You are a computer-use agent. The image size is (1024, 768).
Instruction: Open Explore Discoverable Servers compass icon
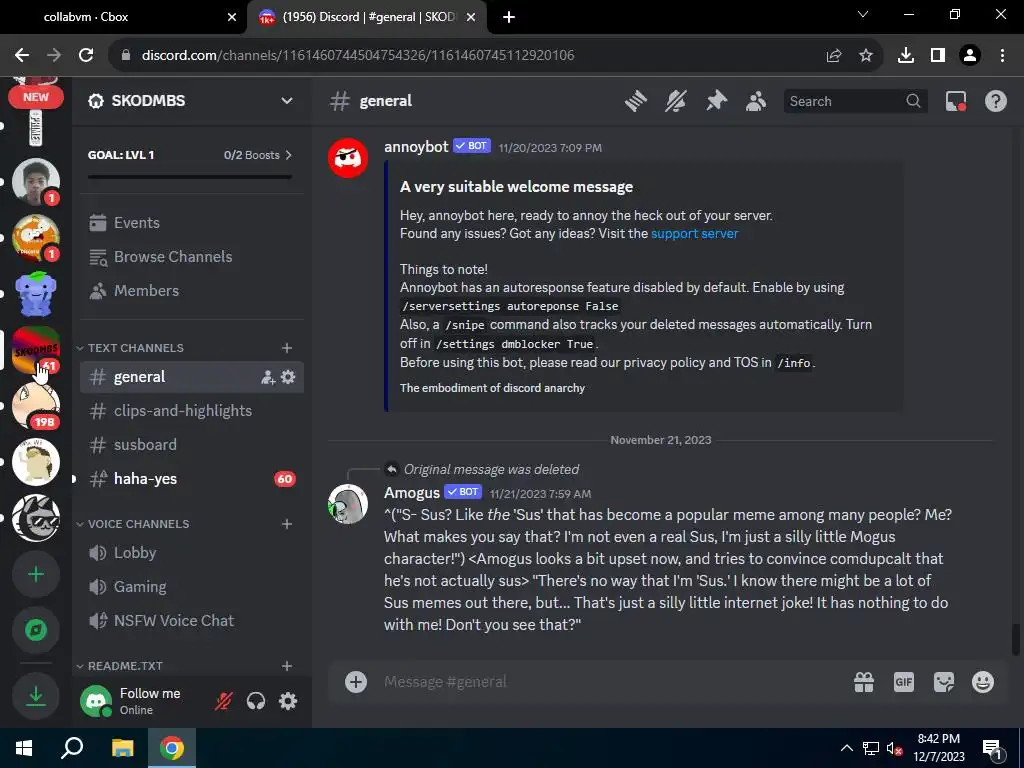[36, 630]
